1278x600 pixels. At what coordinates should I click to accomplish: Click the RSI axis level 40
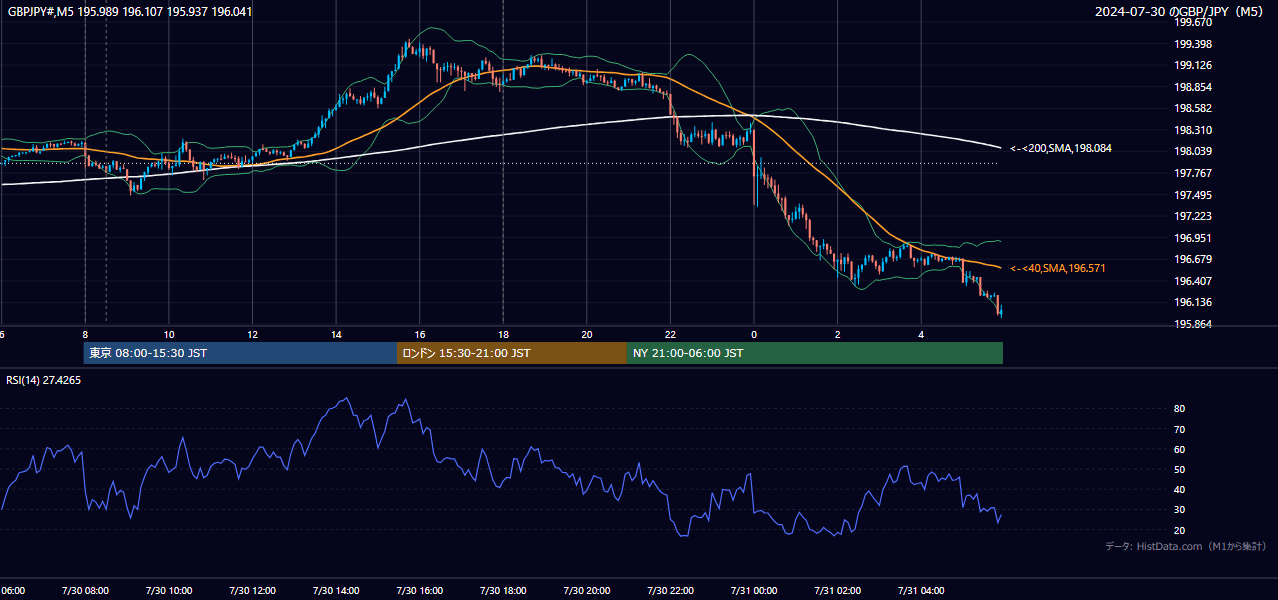(x=1179, y=489)
